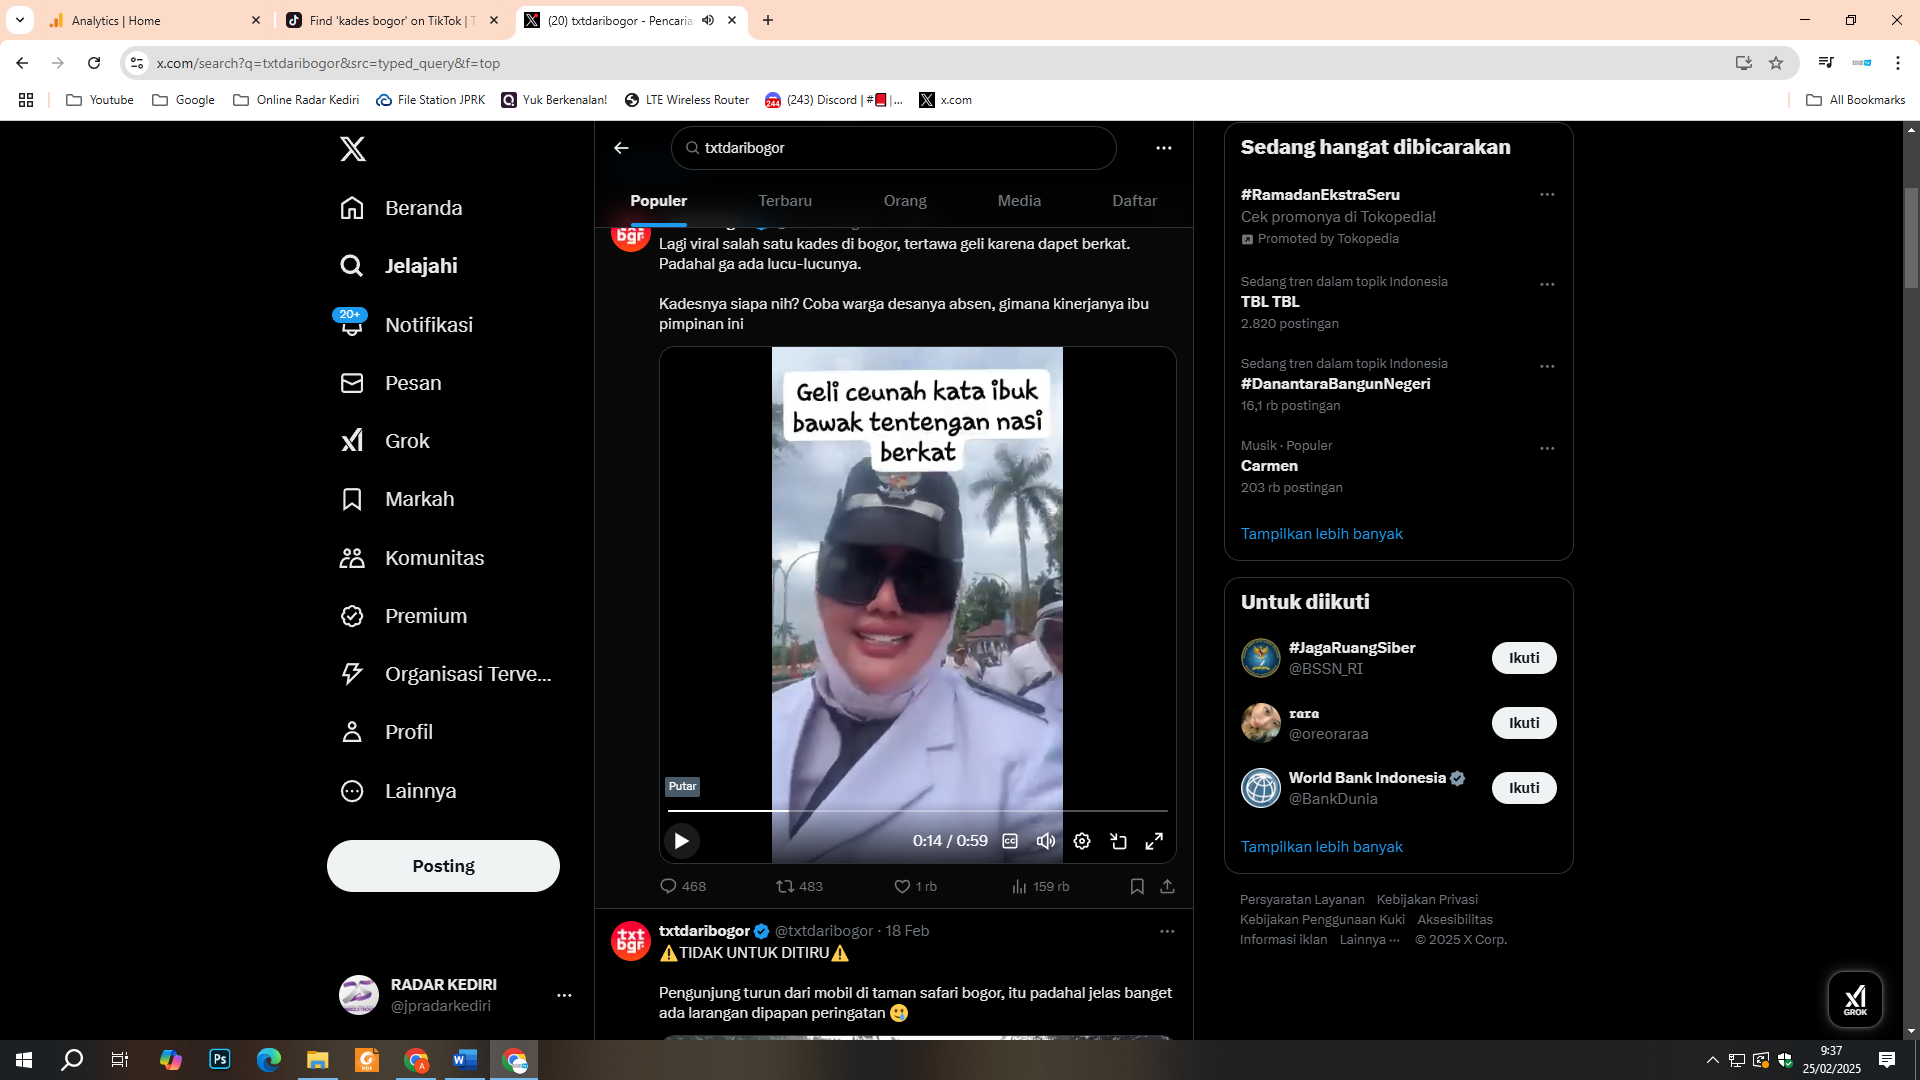The image size is (1920, 1080).
Task: Repost the kades video post
Action: tap(800, 886)
